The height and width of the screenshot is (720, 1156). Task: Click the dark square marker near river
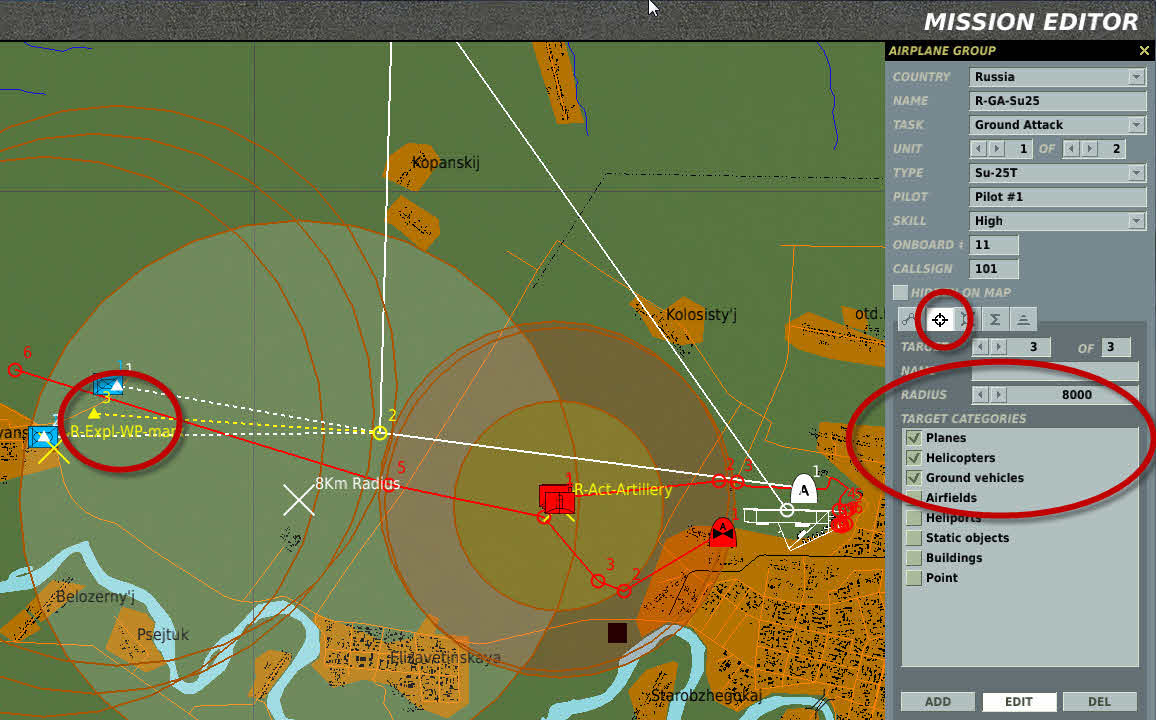(x=617, y=633)
